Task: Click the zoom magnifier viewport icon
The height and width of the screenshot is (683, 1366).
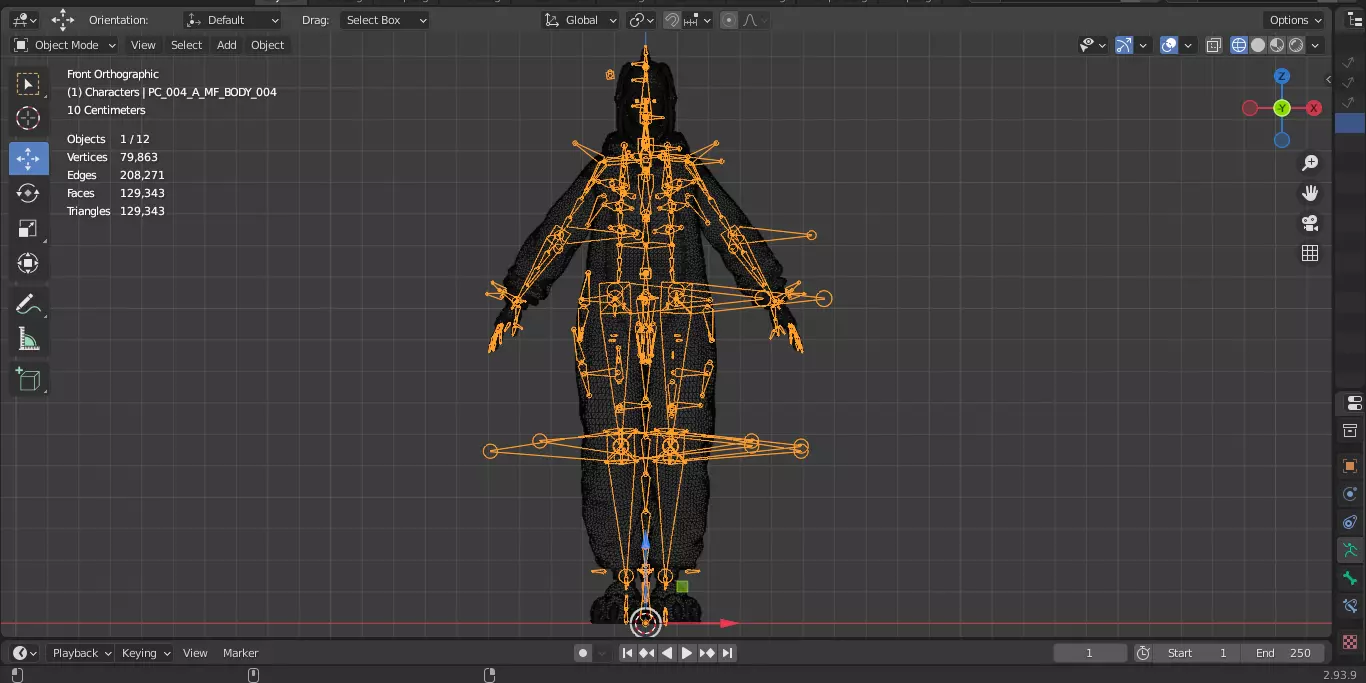Action: click(1310, 163)
